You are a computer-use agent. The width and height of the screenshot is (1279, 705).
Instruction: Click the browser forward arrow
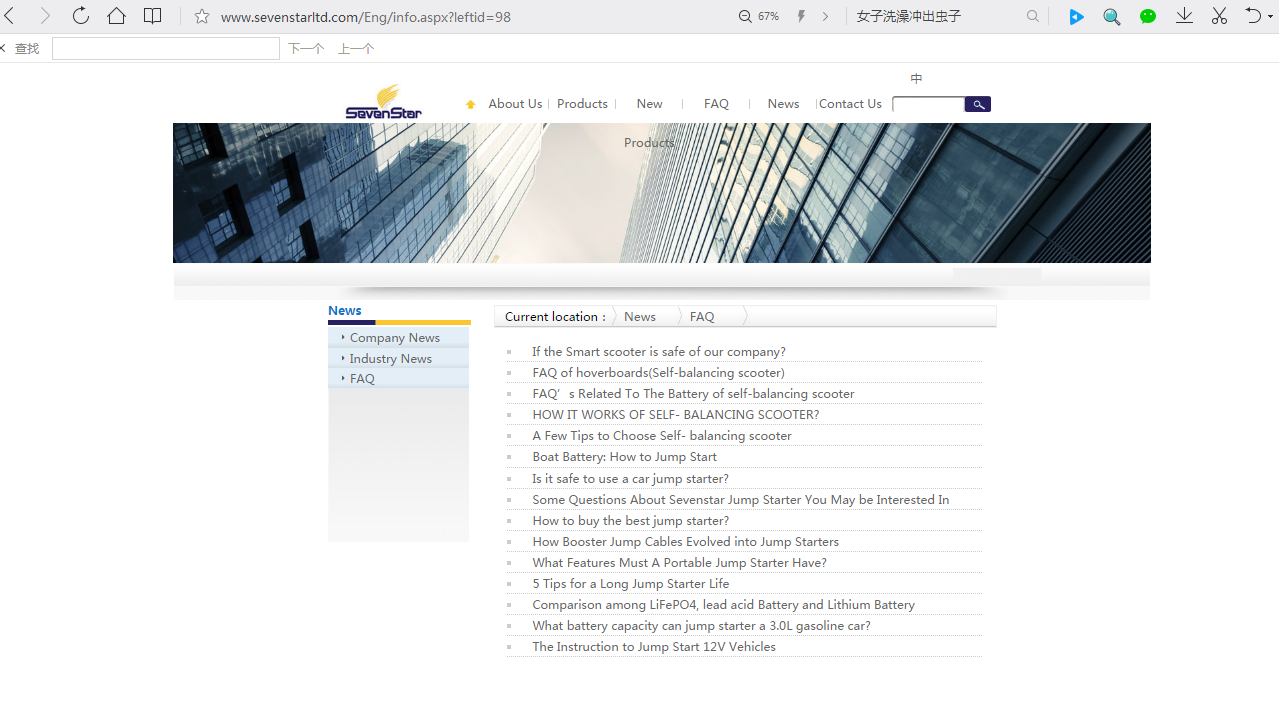pos(45,16)
